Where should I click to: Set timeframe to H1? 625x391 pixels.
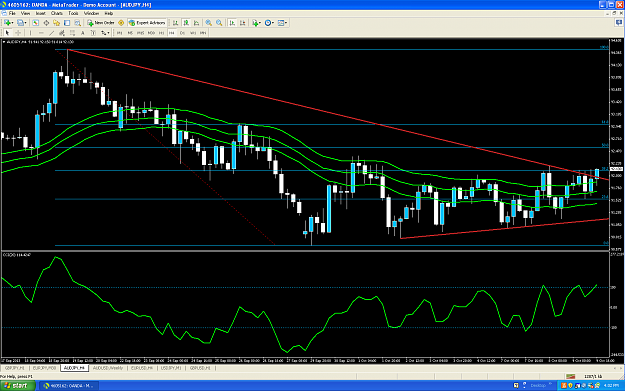(x=161, y=33)
